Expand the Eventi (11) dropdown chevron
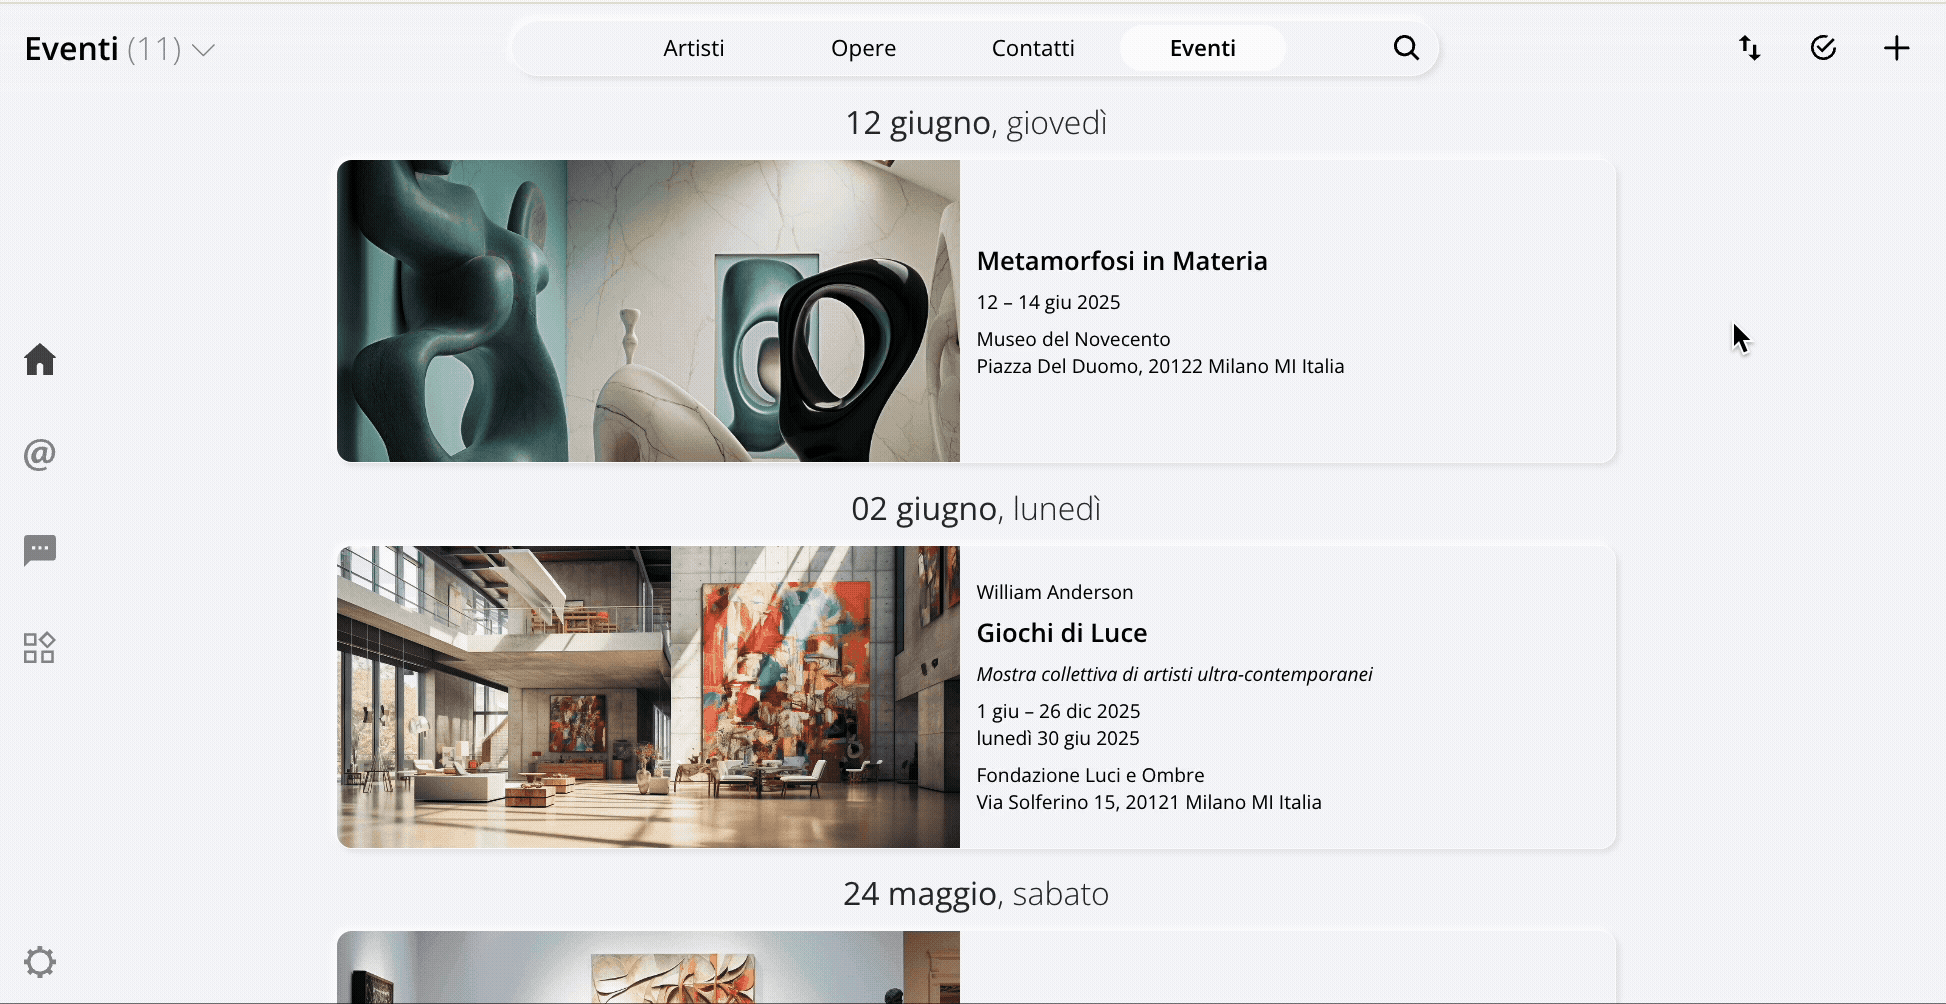 tap(204, 50)
